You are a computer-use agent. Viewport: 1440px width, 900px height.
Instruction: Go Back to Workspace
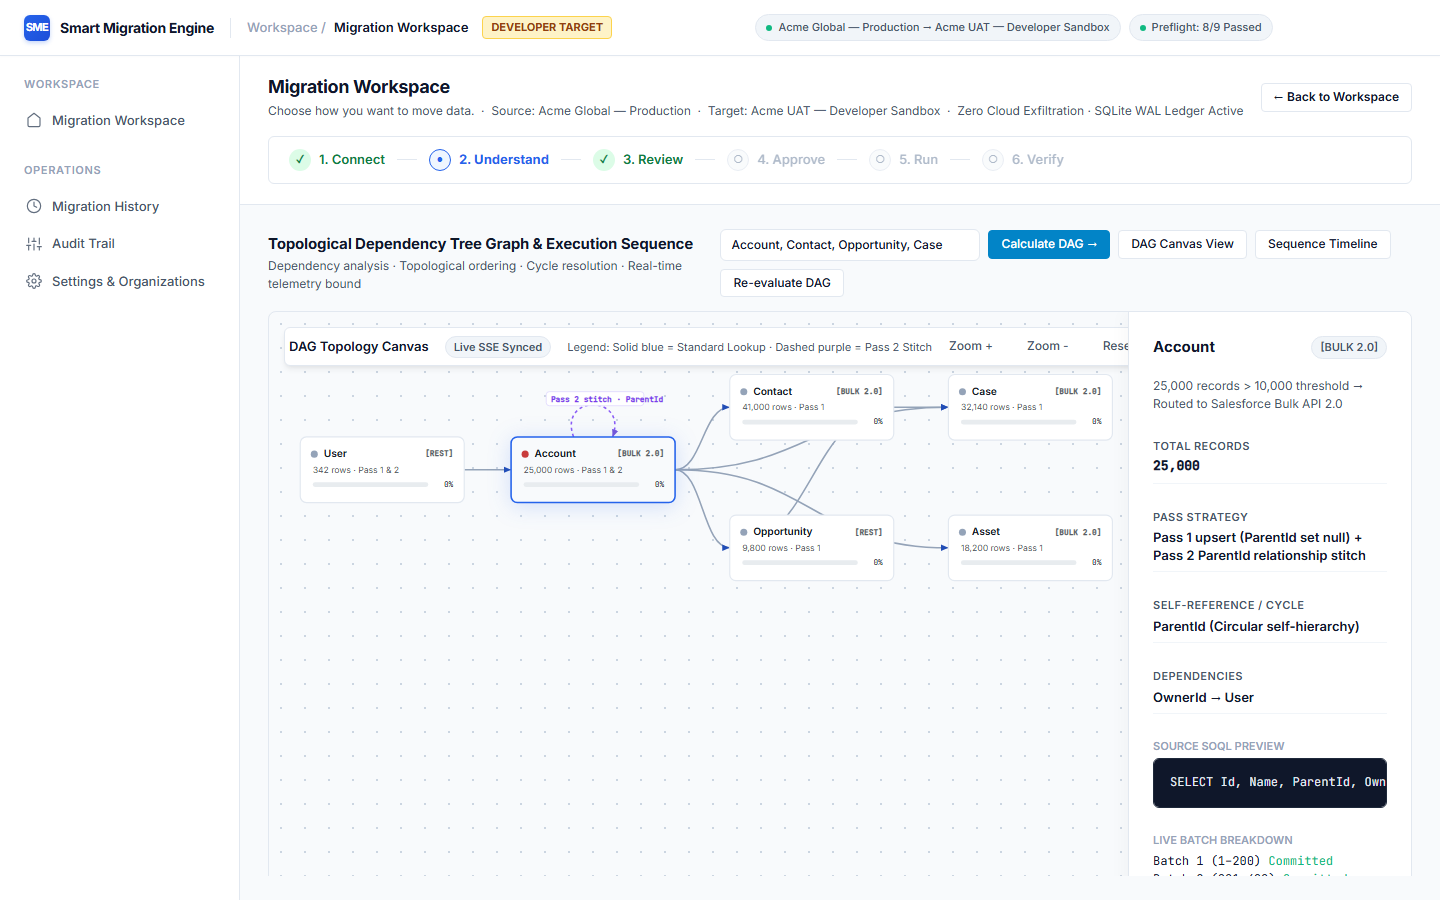click(x=1336, y=97)
